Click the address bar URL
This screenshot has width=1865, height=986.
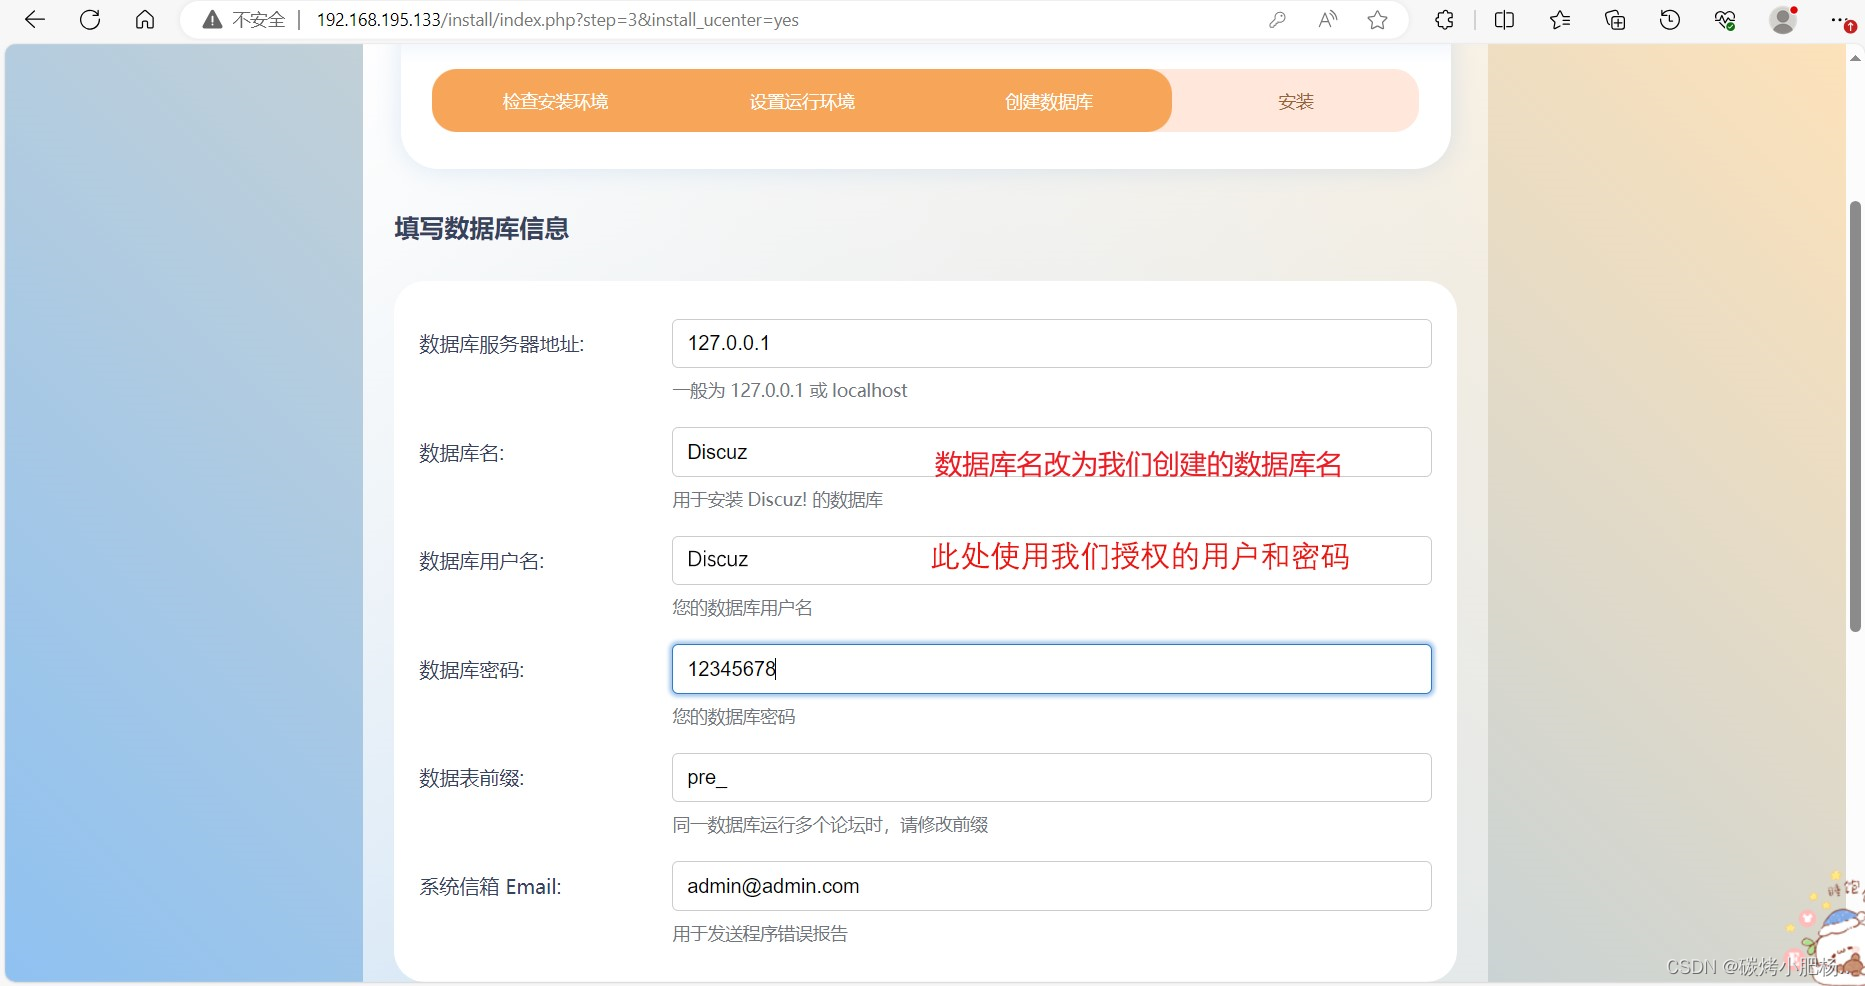557,20
